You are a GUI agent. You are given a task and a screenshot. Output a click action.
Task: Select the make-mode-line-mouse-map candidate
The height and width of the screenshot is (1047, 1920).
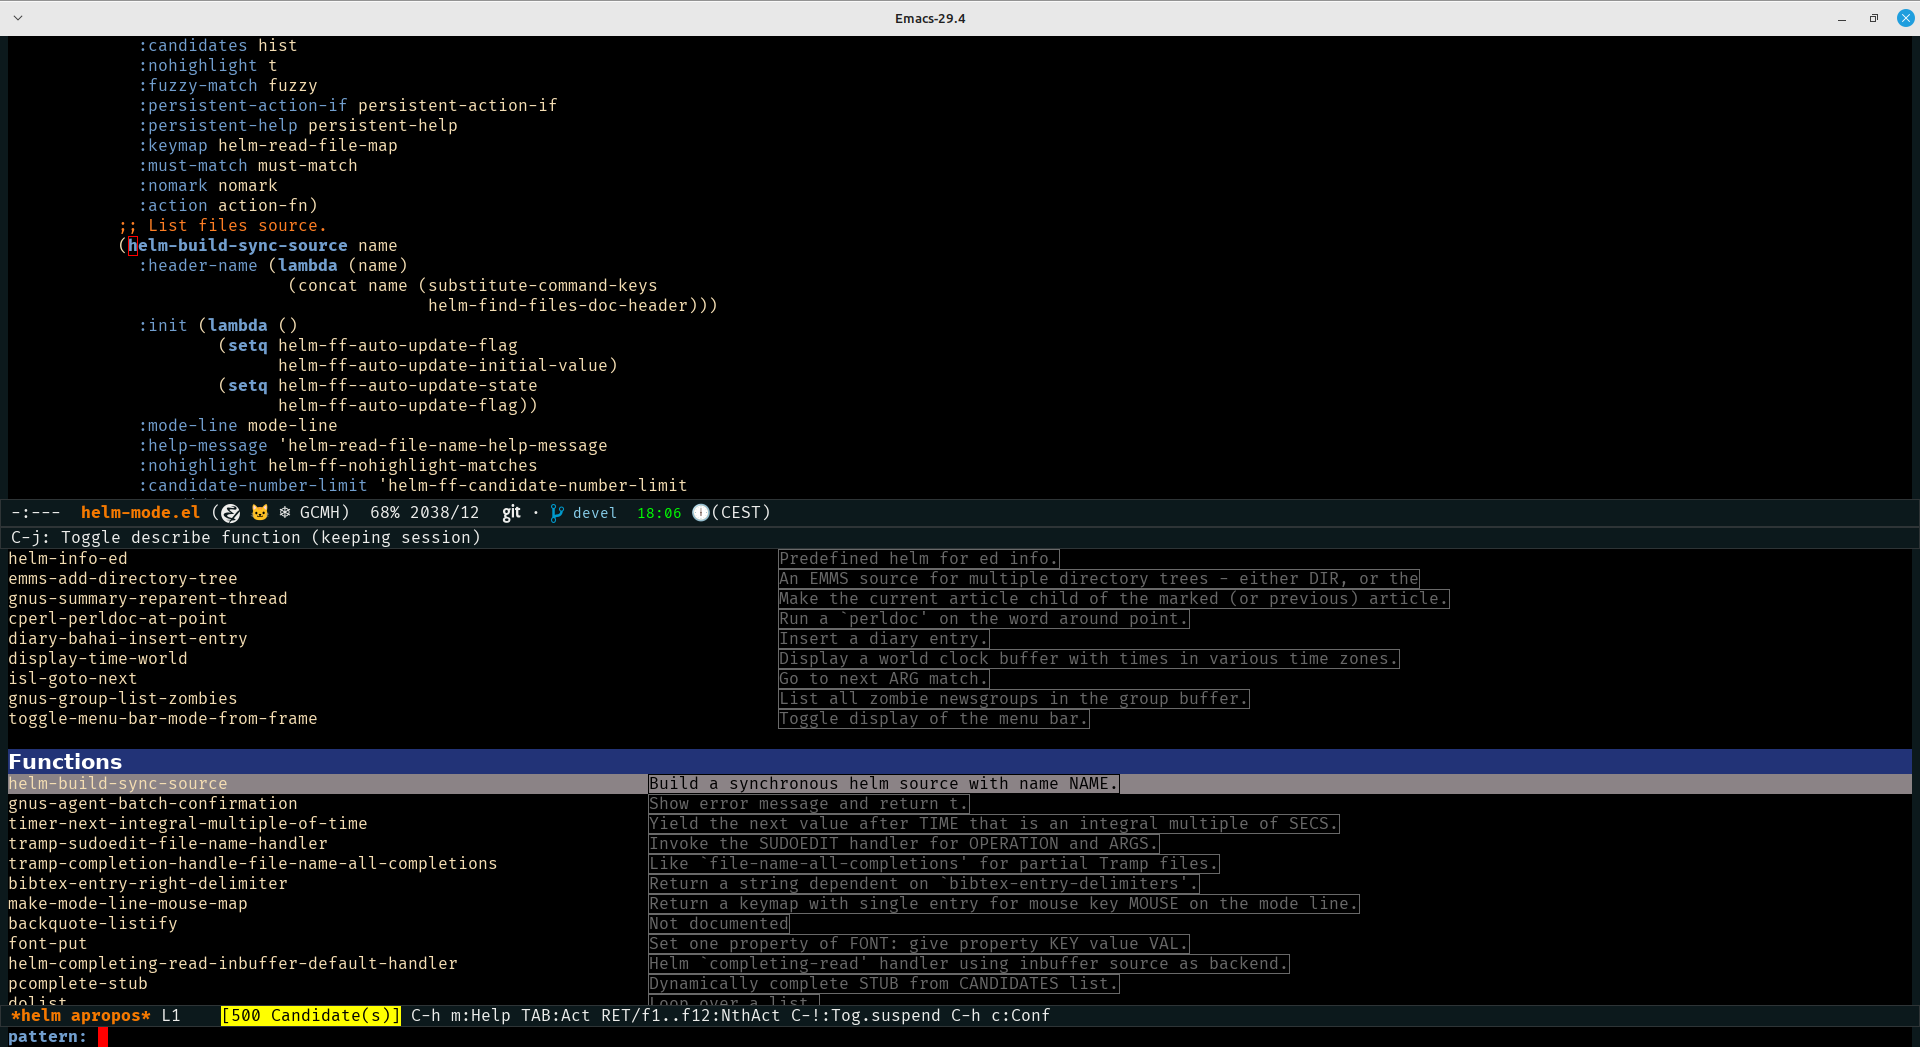pyautogui.click(x=128, y=904)
